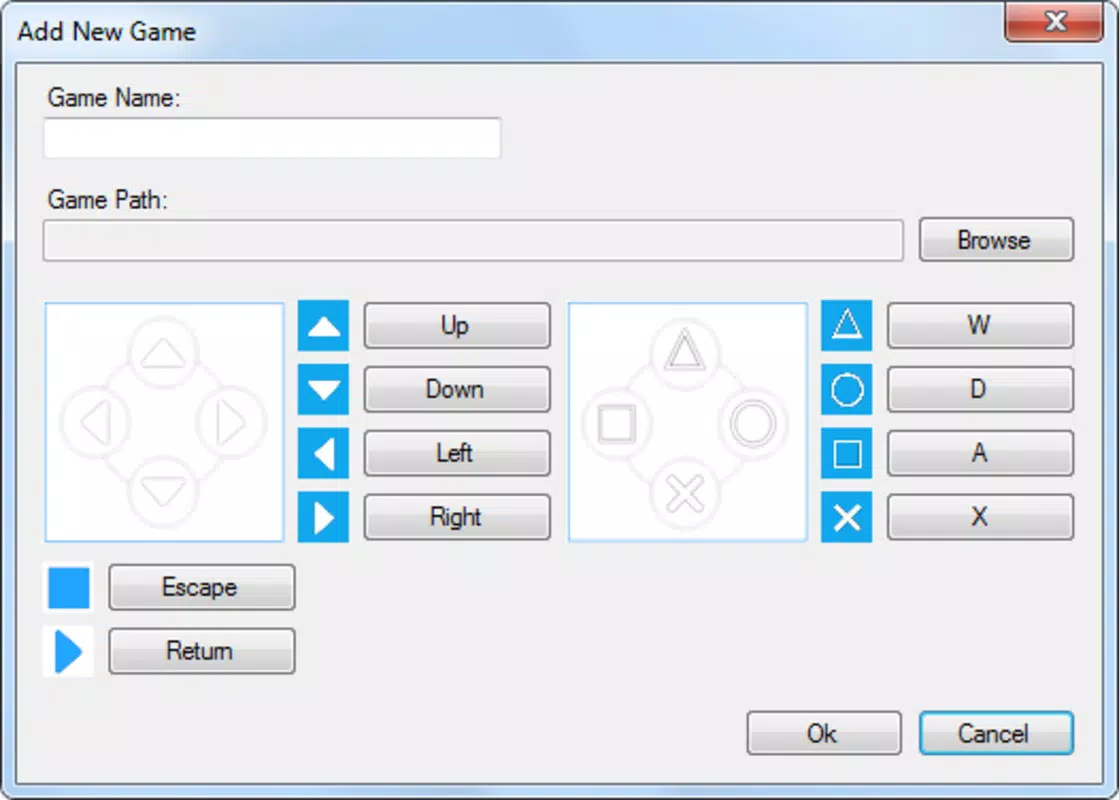Click the faded D-pad right arrow in diagram
The image size is (1119, 800).
(231, 422)
